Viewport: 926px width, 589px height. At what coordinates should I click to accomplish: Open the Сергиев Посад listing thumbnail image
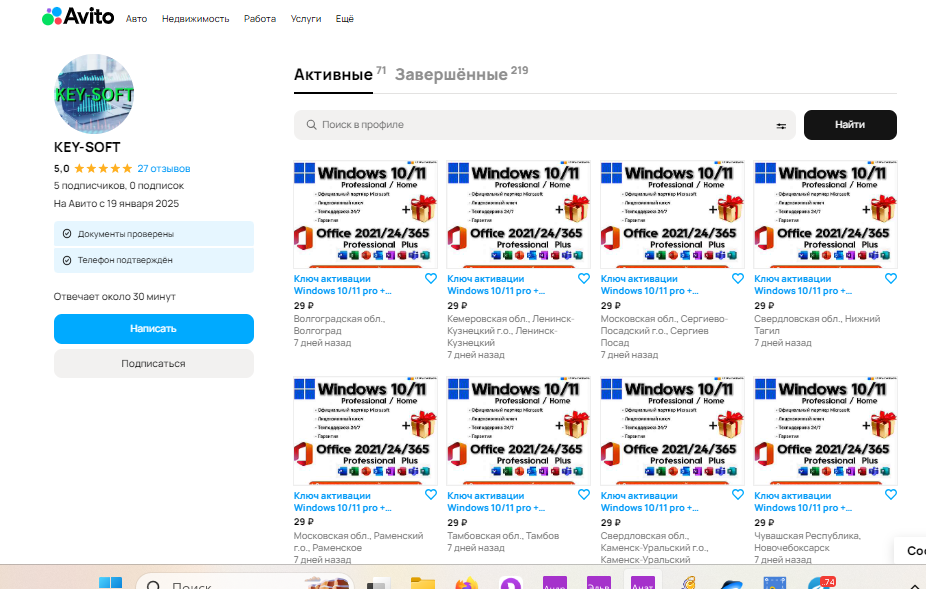coord(673,214)
